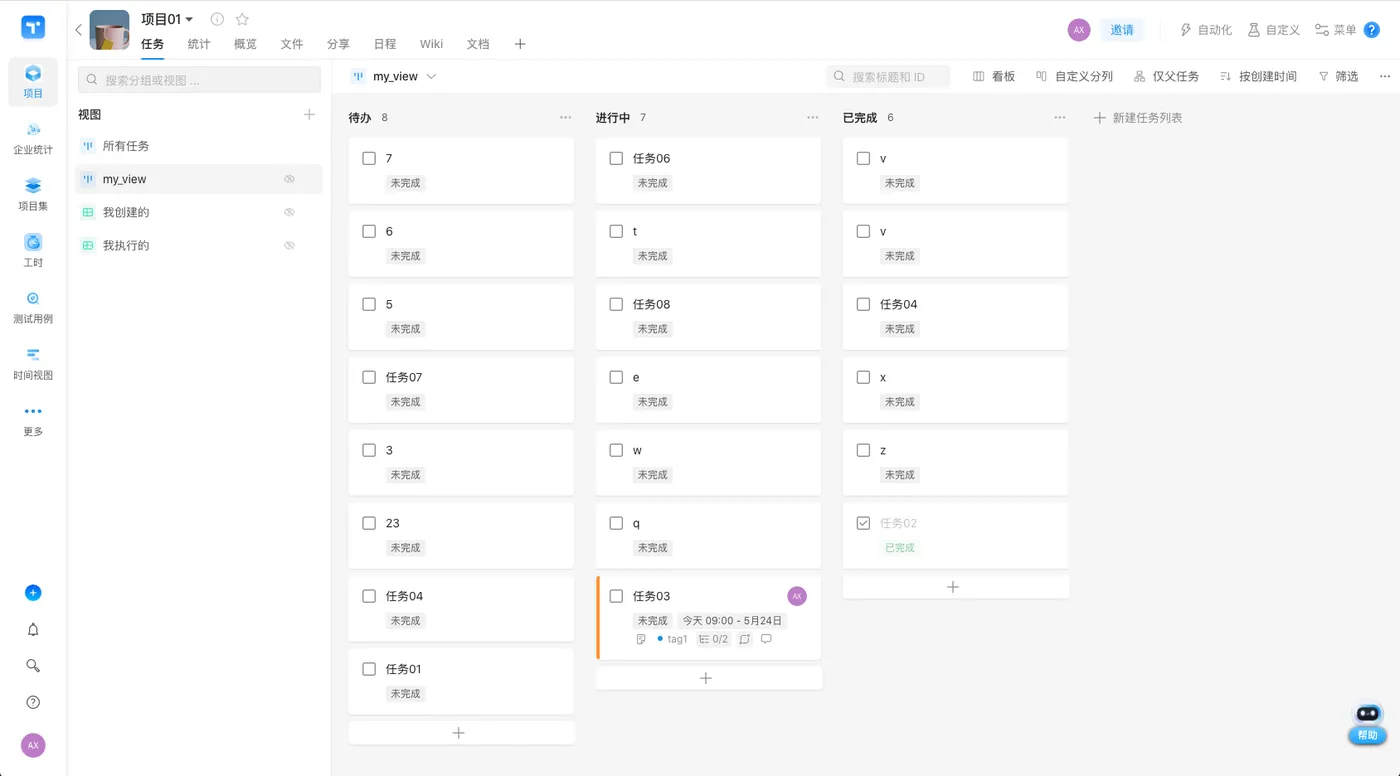Open 工时 in the left sidebar
The height and width of the screenshot is (776, 1400).
33,250
